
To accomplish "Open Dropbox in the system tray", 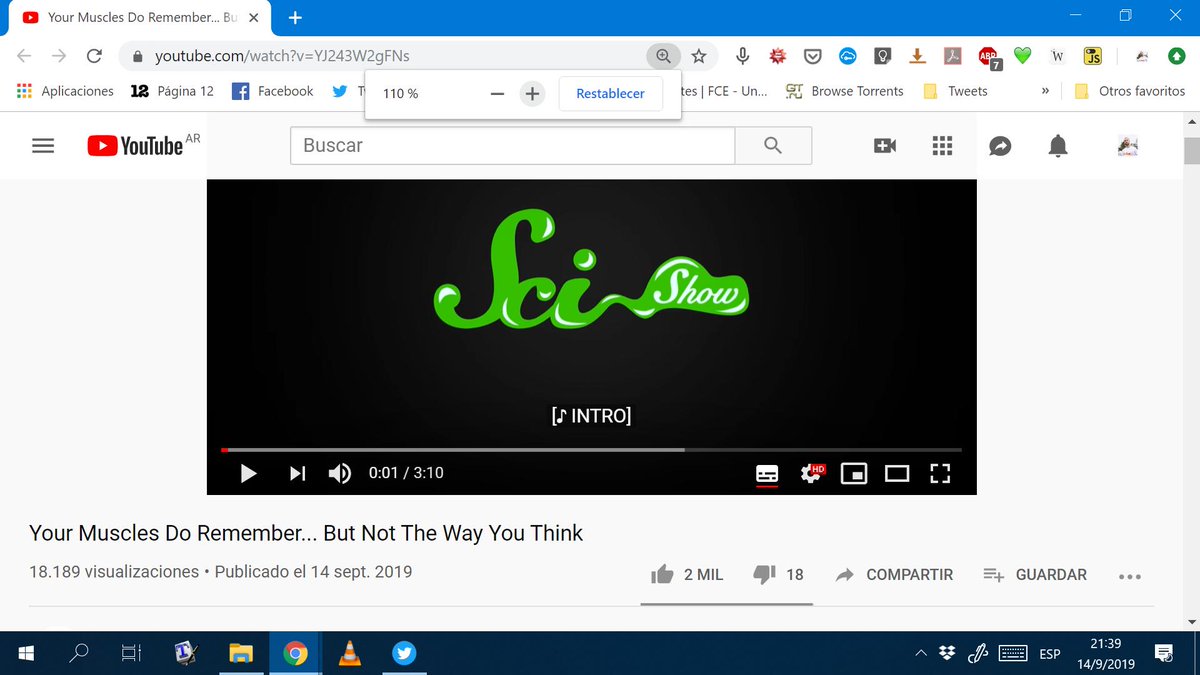I will click(x=947, y=654).
